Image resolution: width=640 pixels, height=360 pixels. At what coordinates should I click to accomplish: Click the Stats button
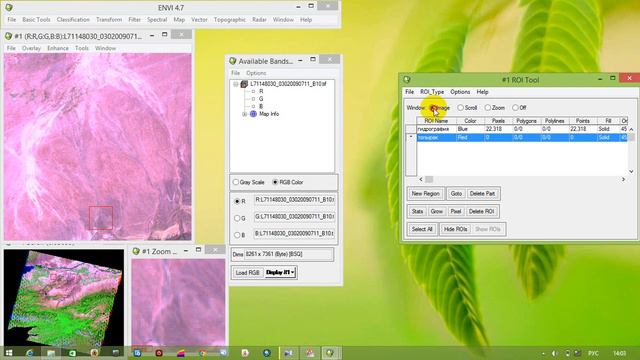[x=417, y=211]
